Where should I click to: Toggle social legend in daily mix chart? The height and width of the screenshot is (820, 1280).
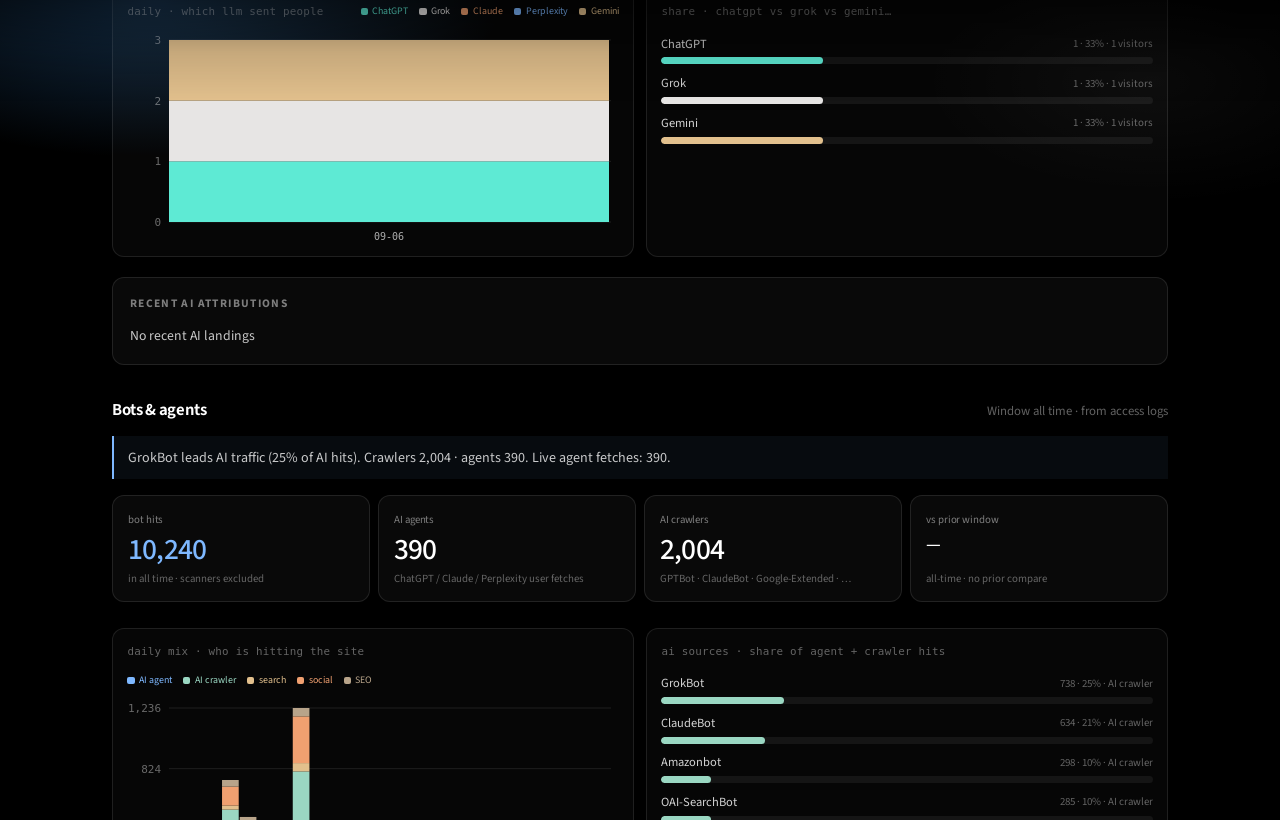pos(315,680)
